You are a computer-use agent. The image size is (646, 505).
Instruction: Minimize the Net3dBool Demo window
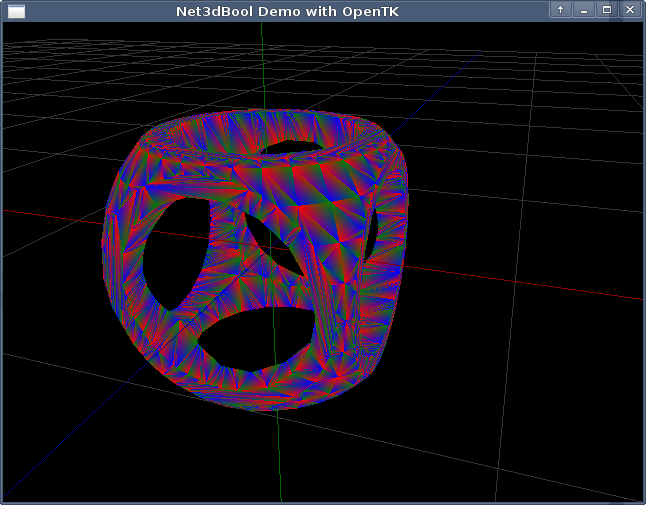(583, 10)
